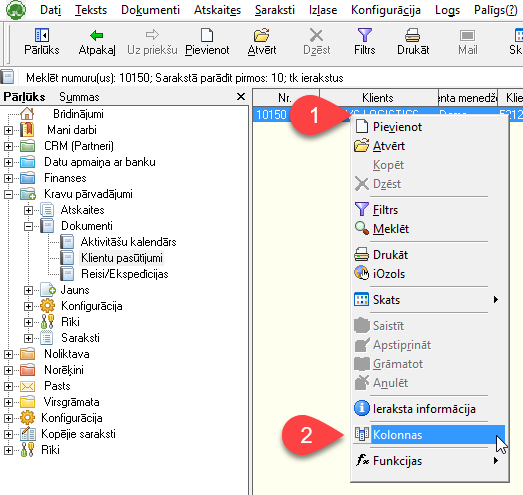Switch to the Summas tab
The height and width of the screenshot is (495, 523).
(79, 97)
